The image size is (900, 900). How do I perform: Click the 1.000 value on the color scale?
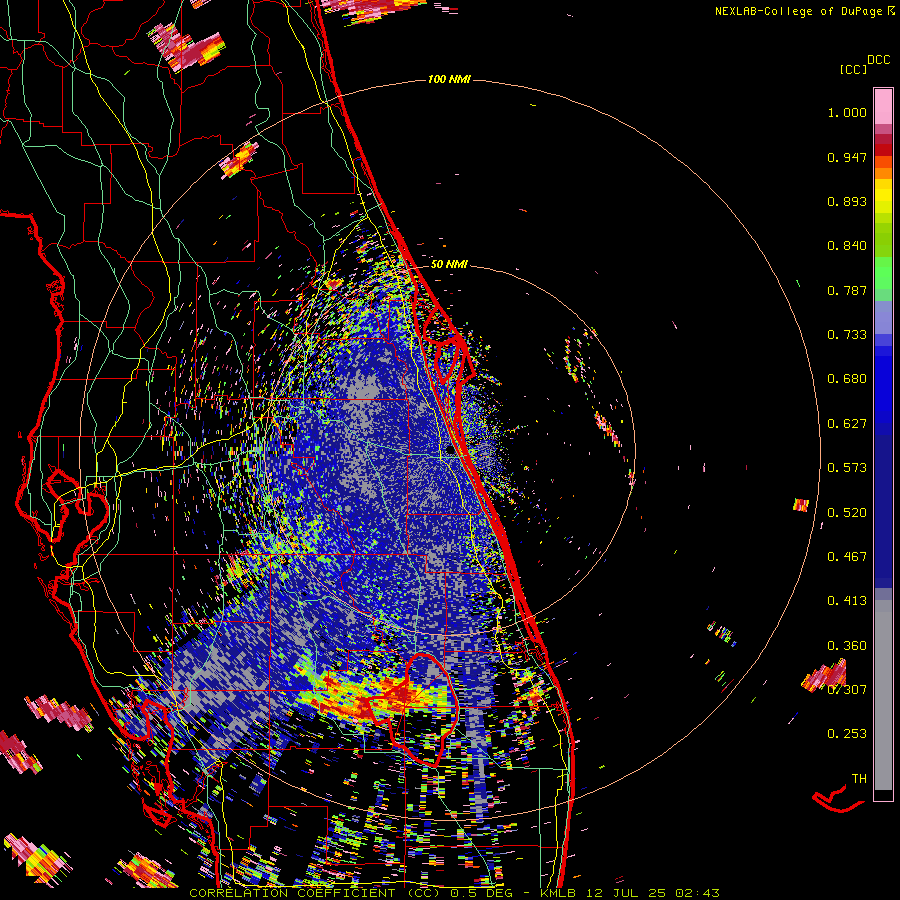click(x=847, y=112)
